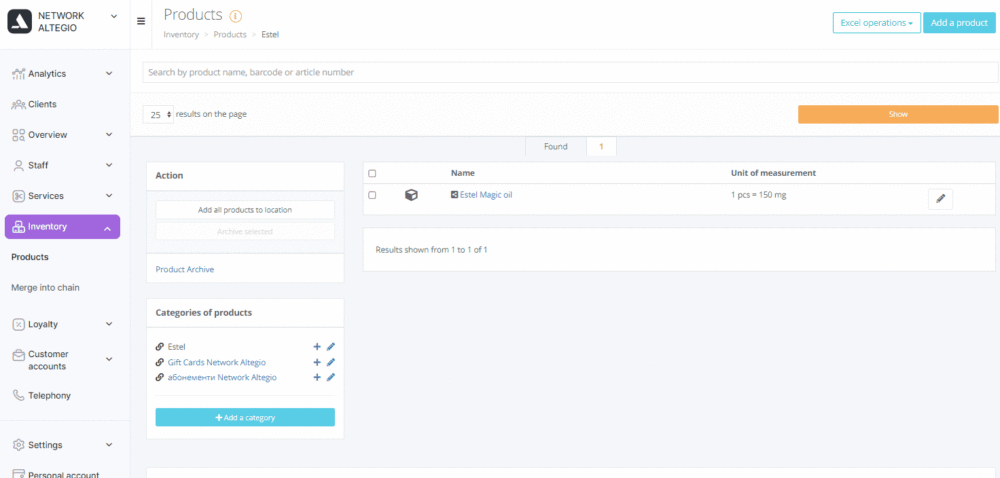Click the '1 pcs = 150 mg' cell
The image size is (1000, 478).
[758, 195]
